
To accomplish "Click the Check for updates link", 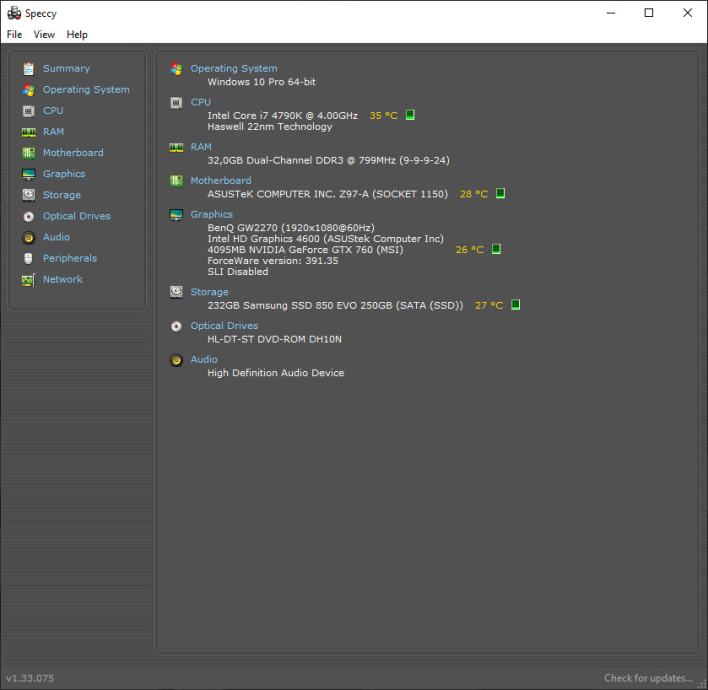I will [648, 678].
